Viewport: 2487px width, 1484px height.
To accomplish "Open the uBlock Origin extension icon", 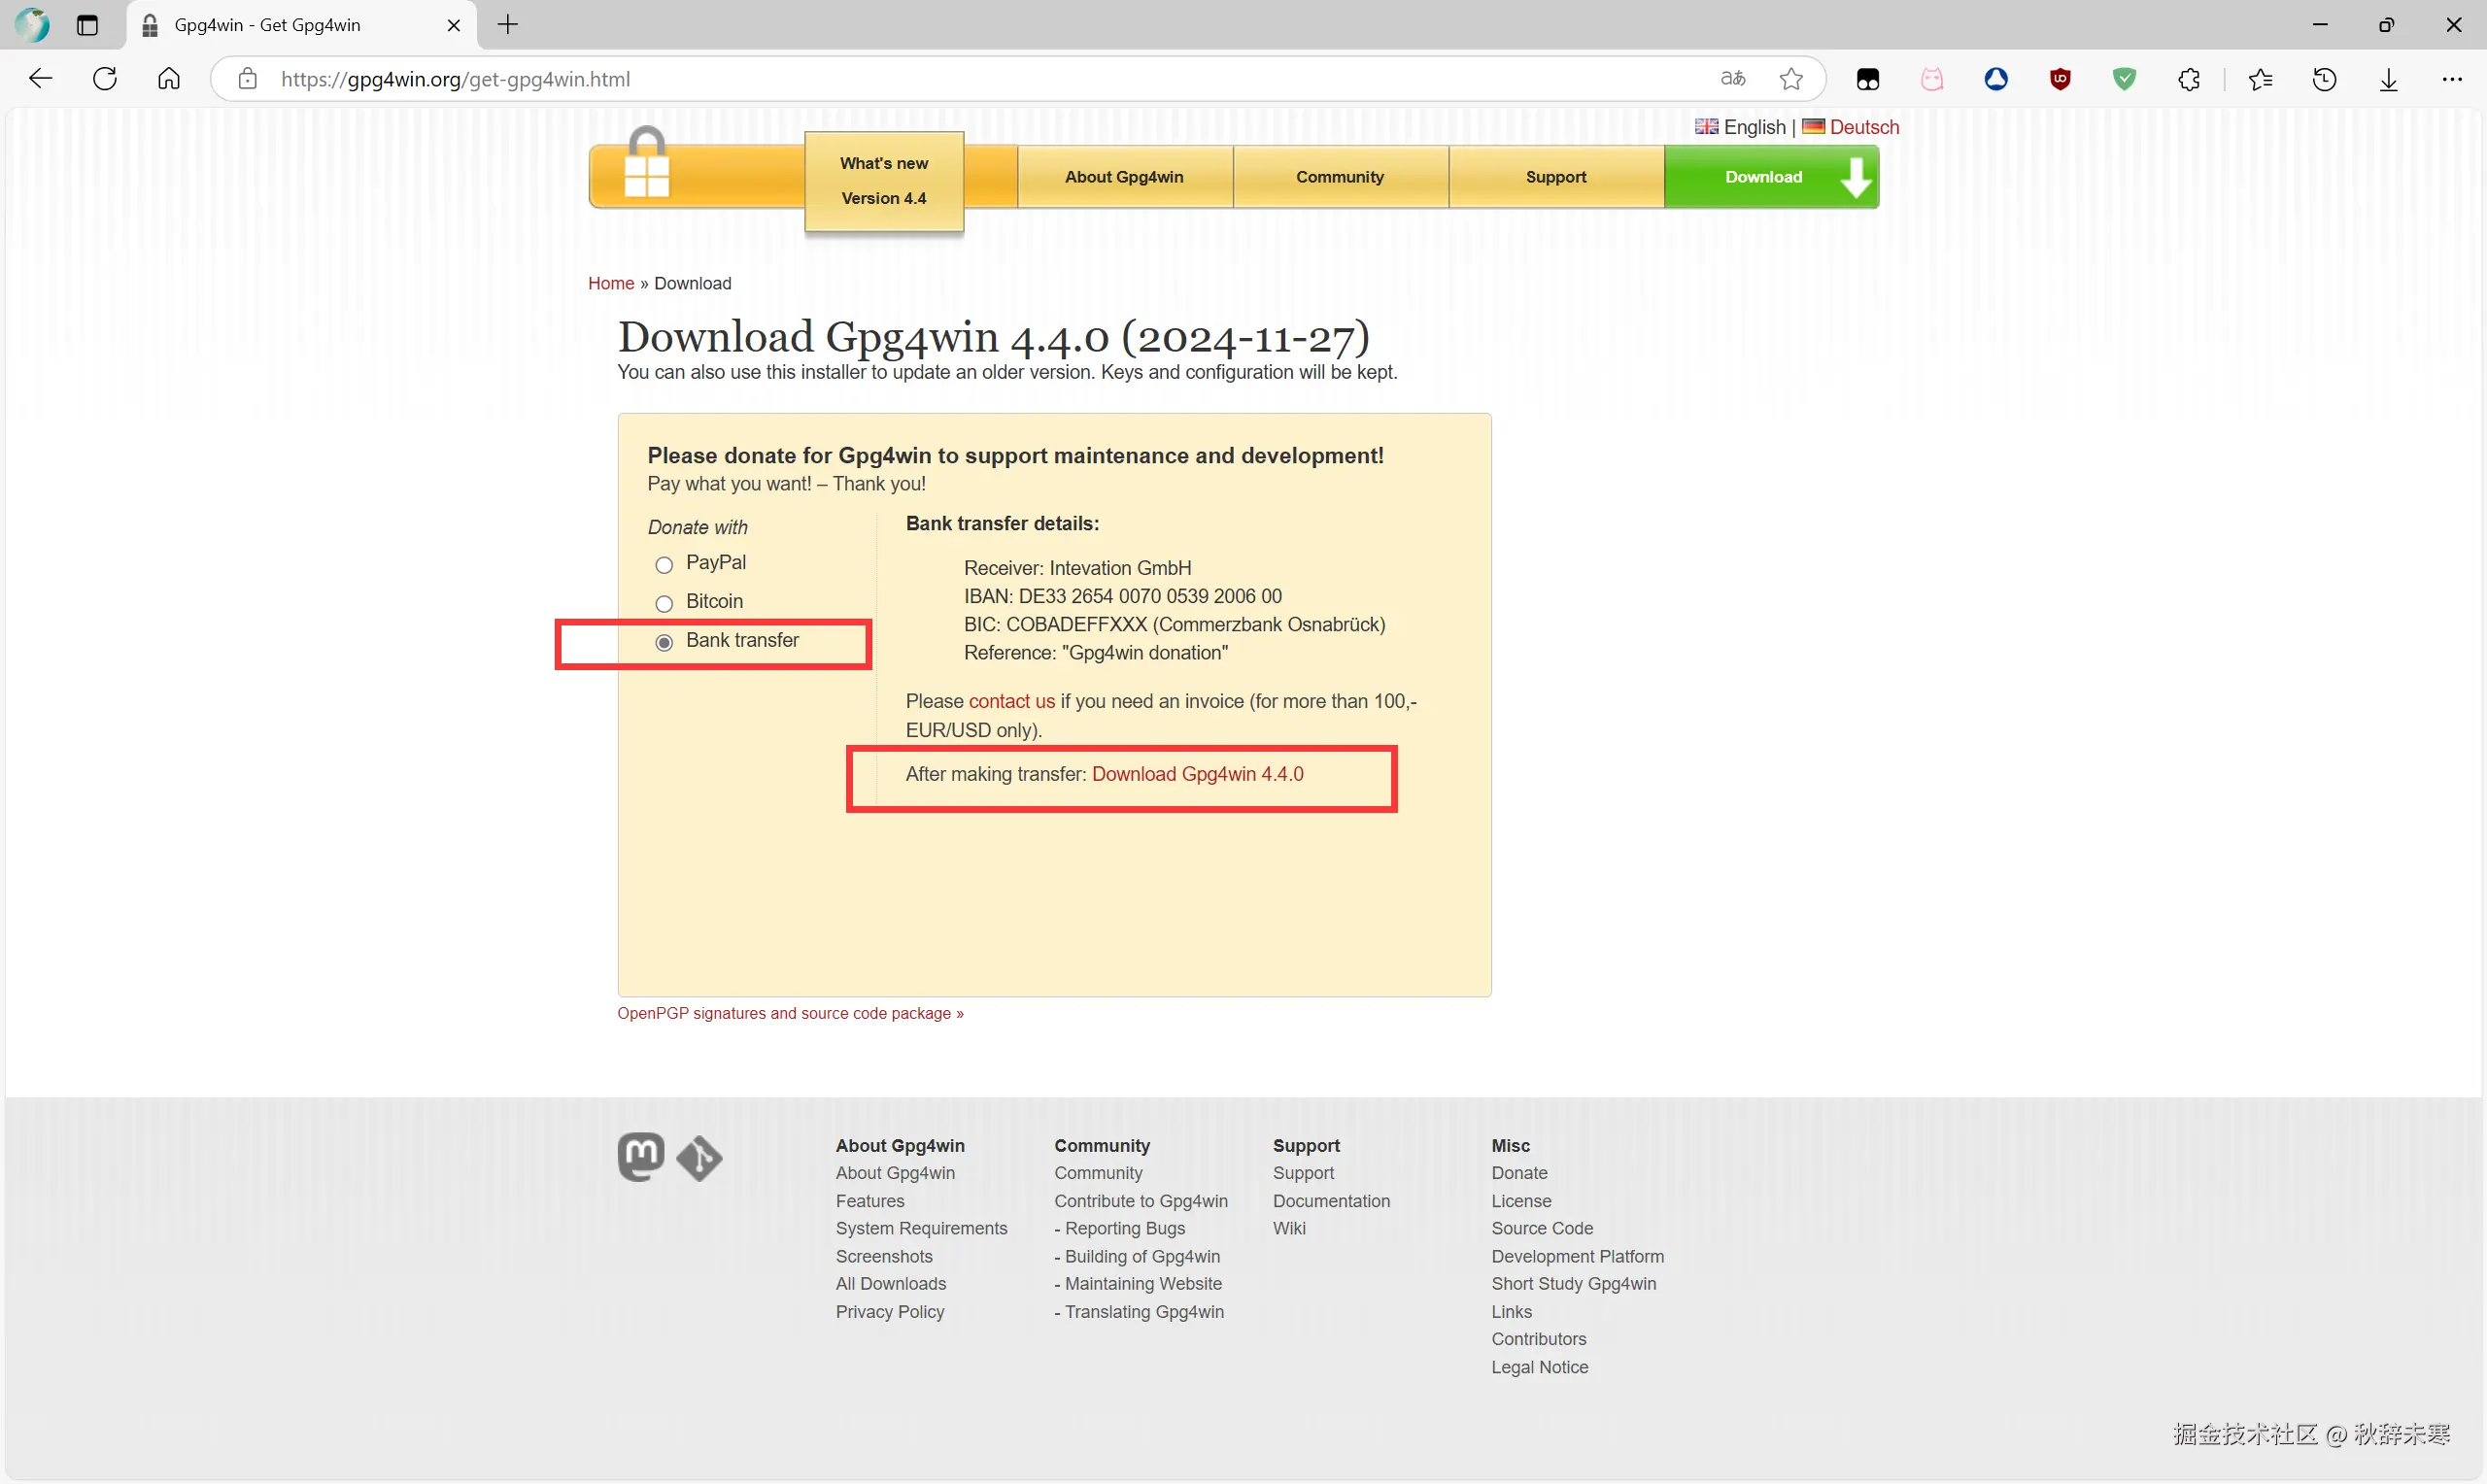I will (2060, 79).
